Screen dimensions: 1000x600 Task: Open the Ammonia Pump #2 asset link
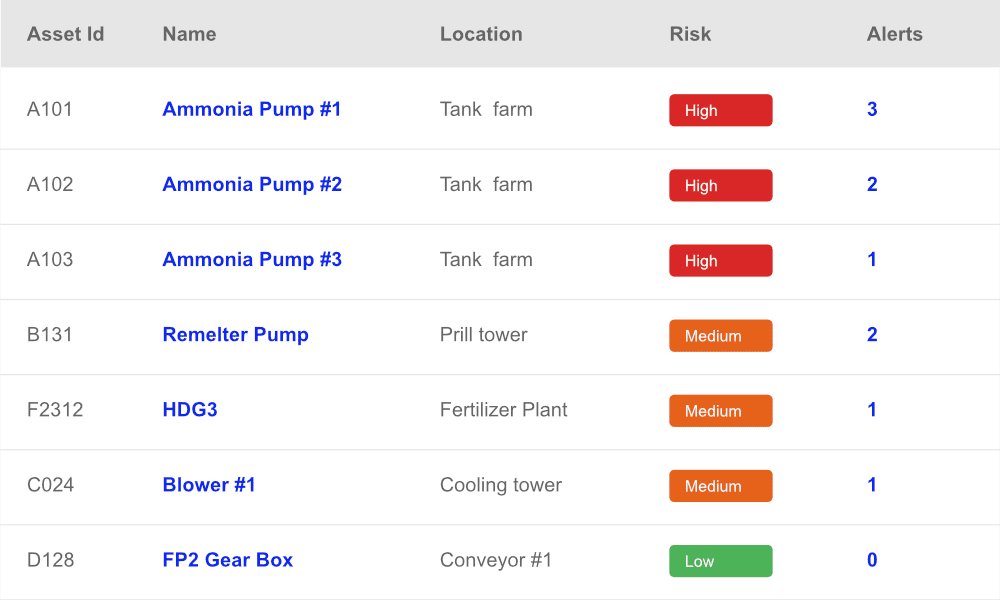point(252,184)
